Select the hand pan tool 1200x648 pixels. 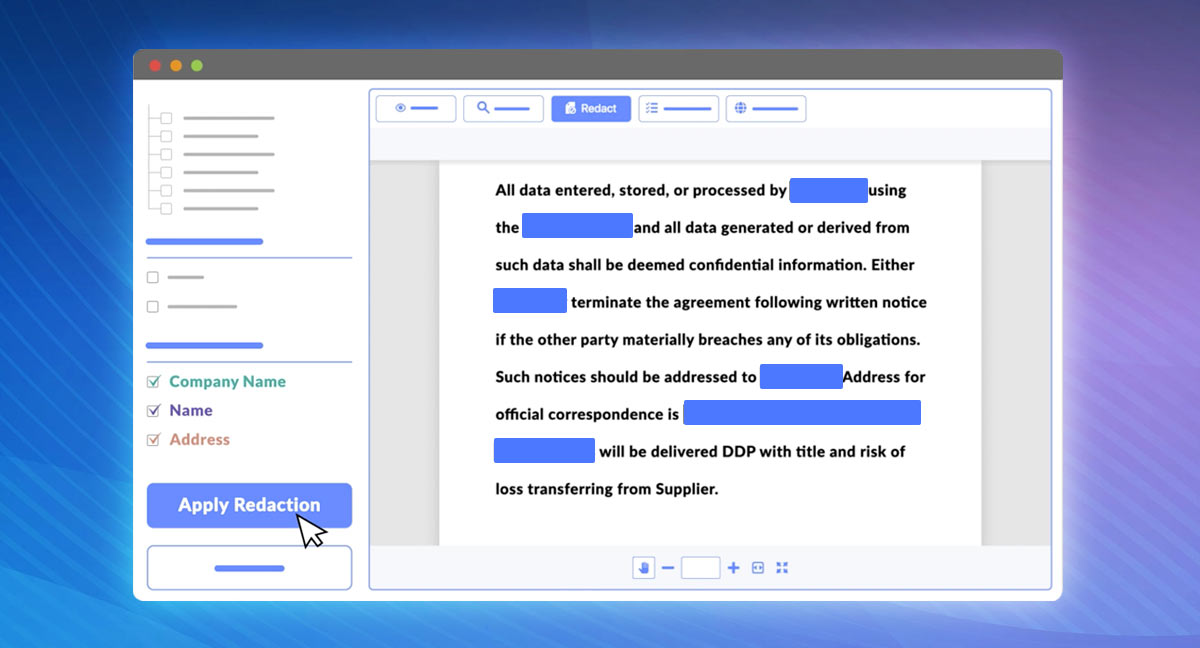tap(643, 567)
